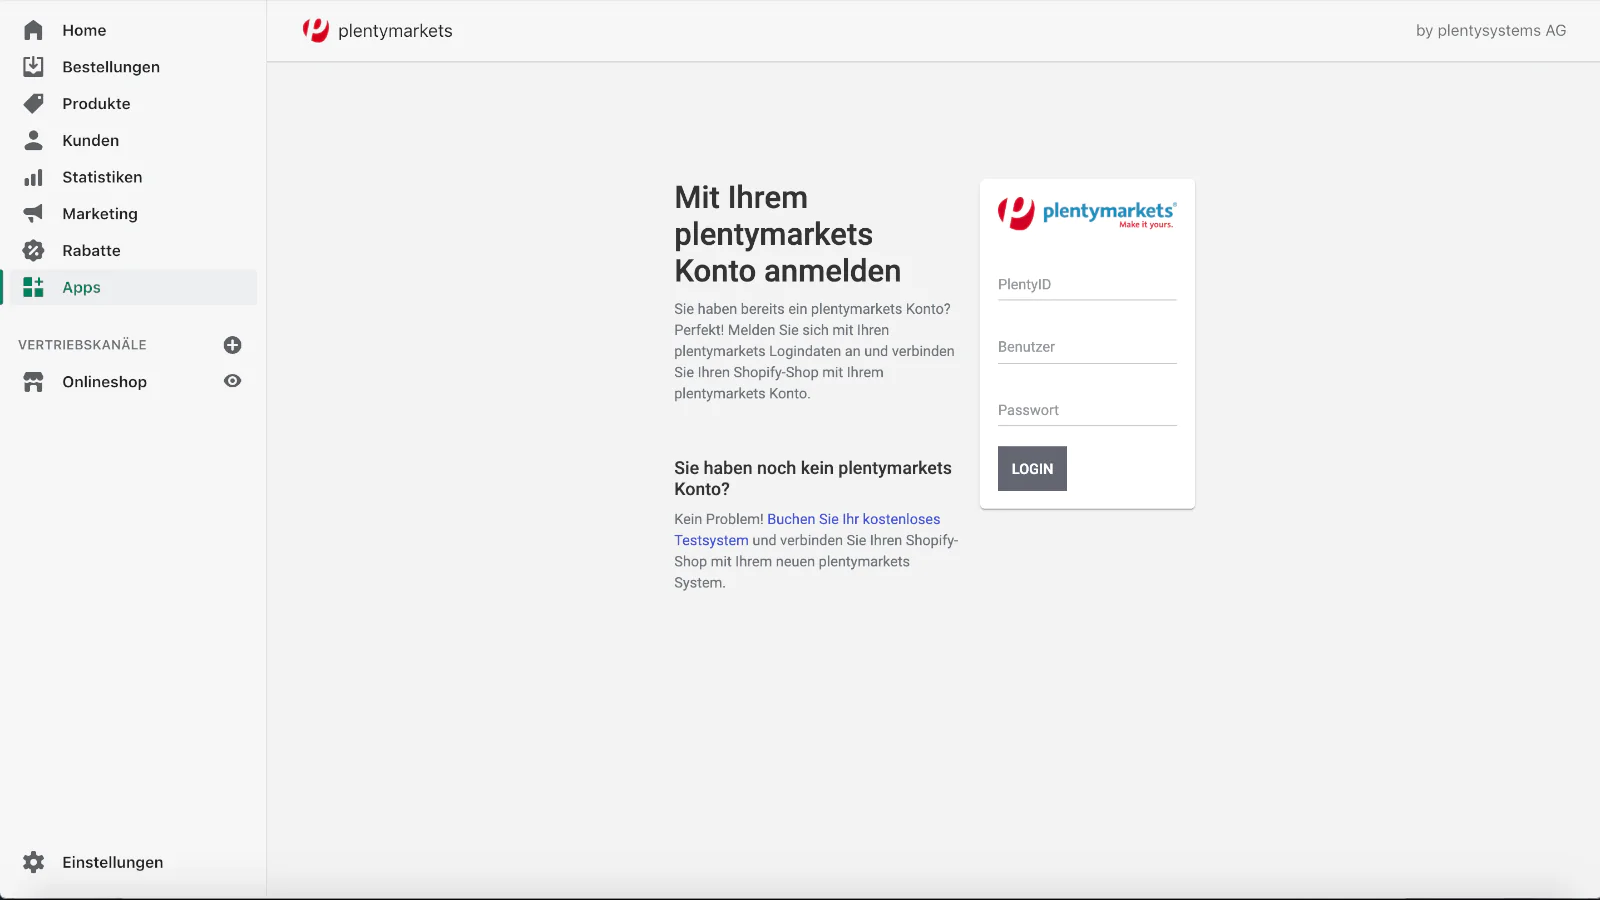
Task: Click the Onlineshop store icon
Action: (x=33, y=382)
